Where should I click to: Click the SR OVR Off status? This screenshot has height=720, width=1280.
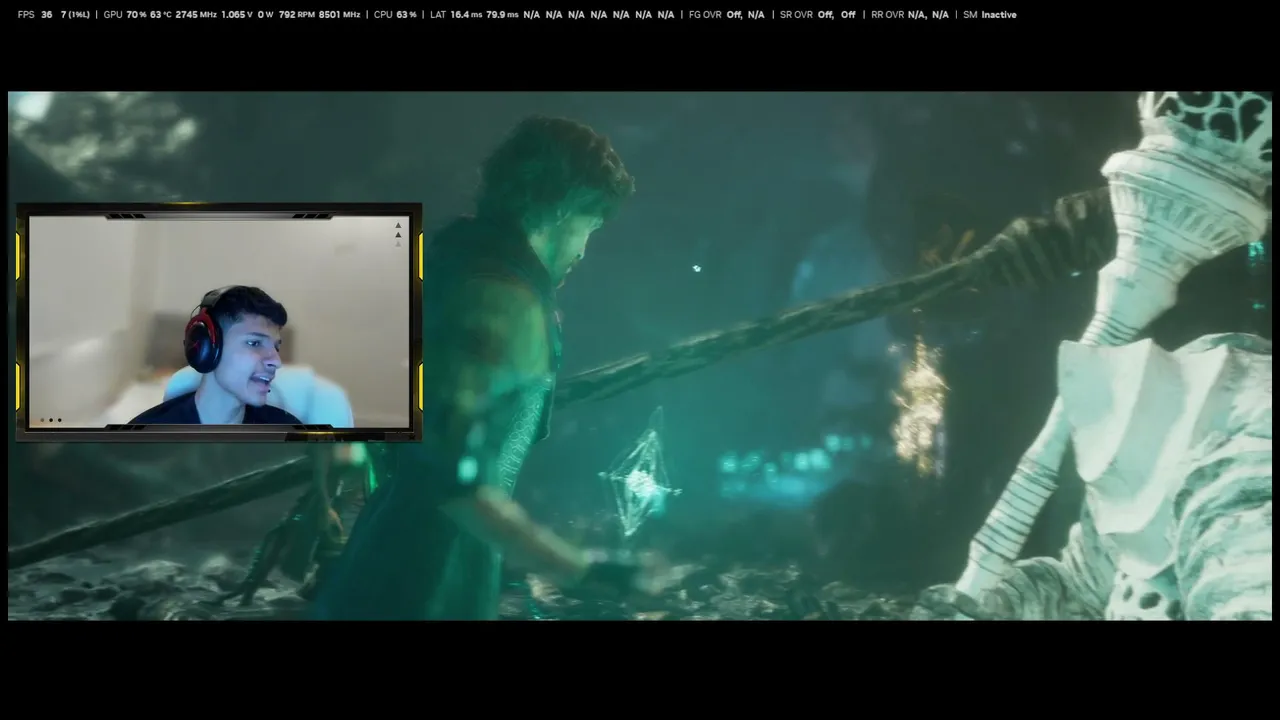pyautogui.click(x=817, y=15)
